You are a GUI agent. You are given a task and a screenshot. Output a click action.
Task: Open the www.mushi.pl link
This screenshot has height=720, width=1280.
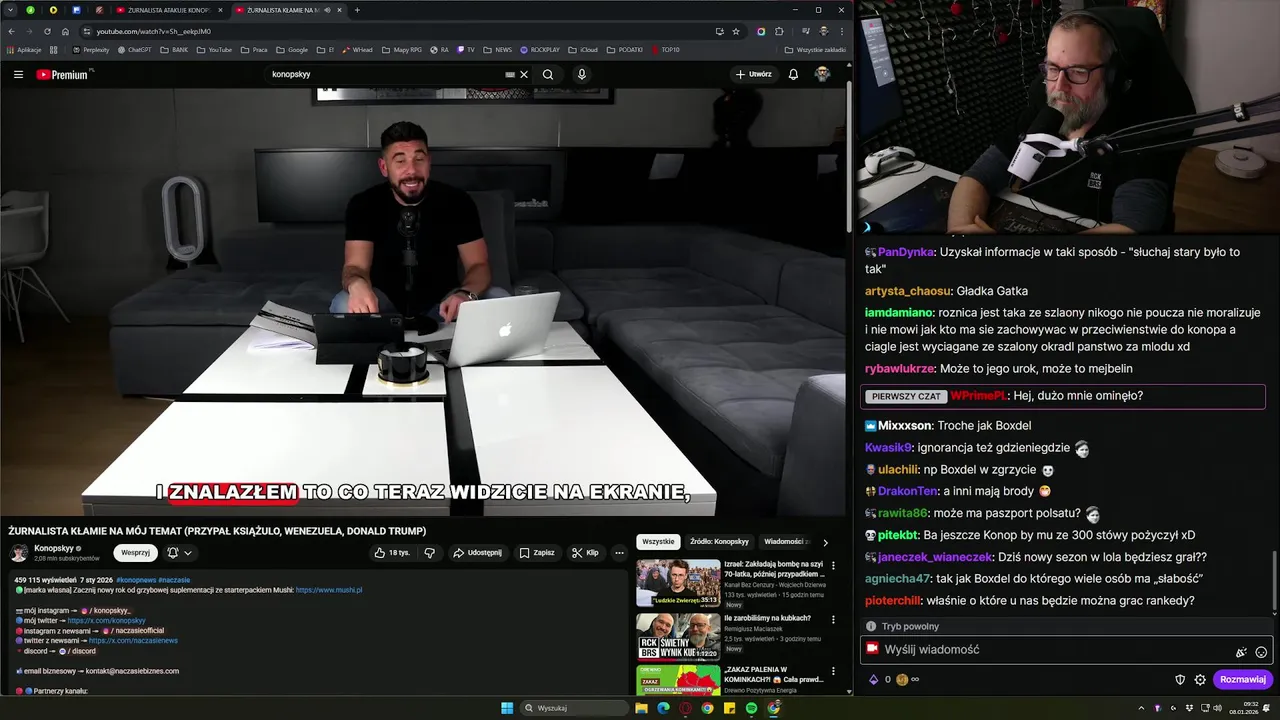tap(329, 590)
